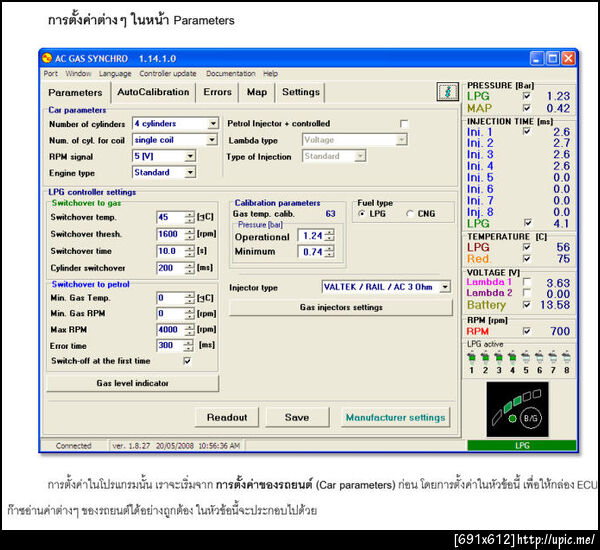Screen dimensions: 600x550
Task: Click Minimum pressure spinner arrows
Action: [x=329, y=251]
